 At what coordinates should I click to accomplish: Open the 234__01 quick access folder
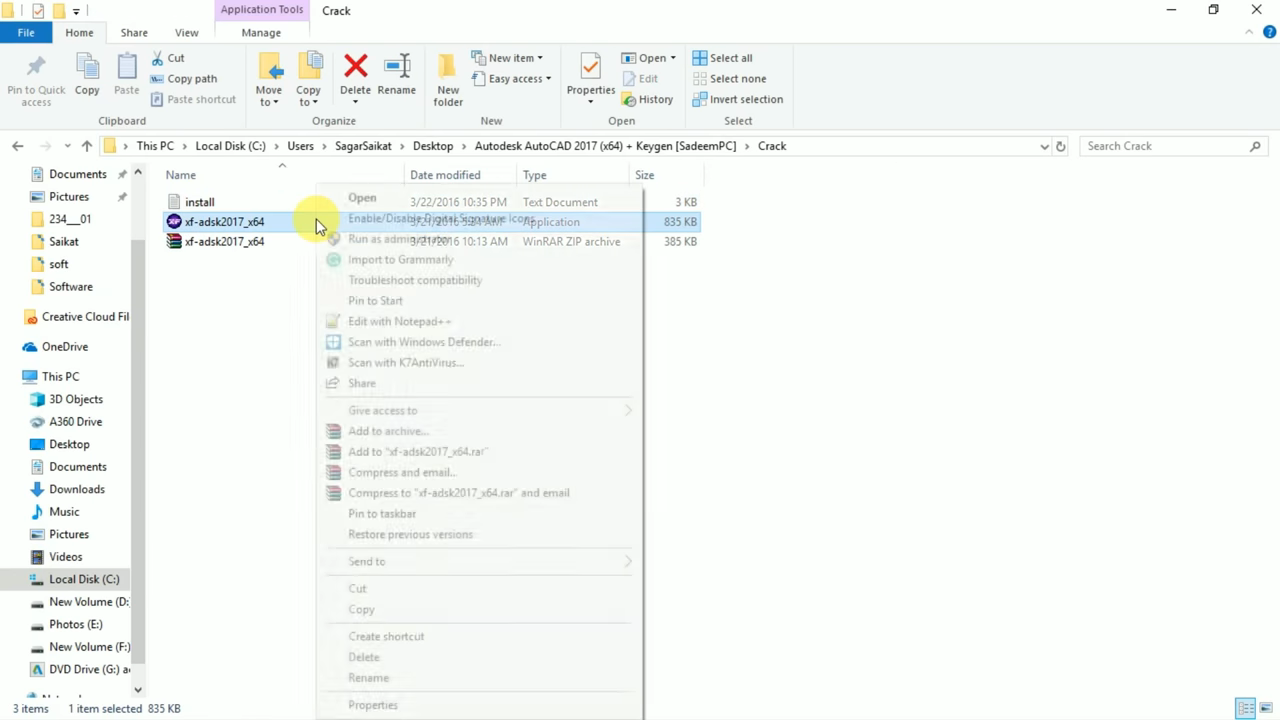(x=70, y=219)
